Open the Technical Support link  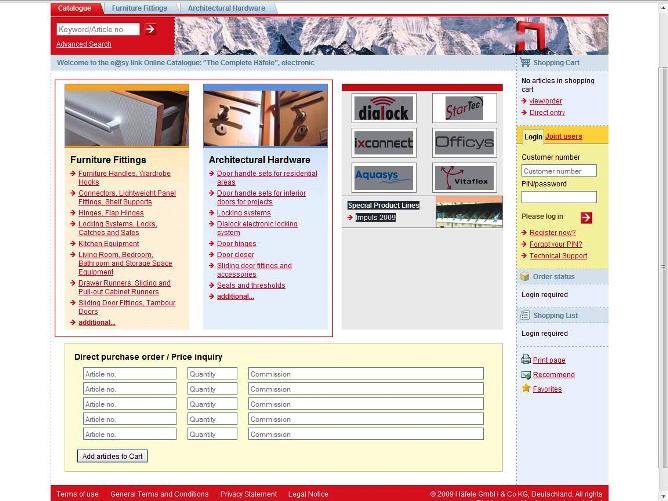(x=558, y=255)
